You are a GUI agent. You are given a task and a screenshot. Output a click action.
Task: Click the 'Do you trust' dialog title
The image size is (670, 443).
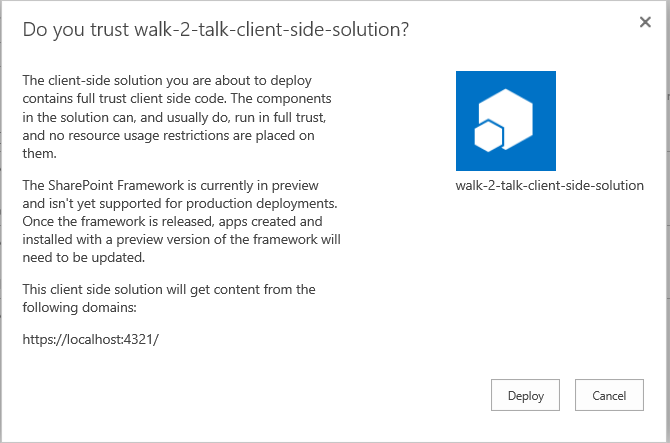click(216, 30)
